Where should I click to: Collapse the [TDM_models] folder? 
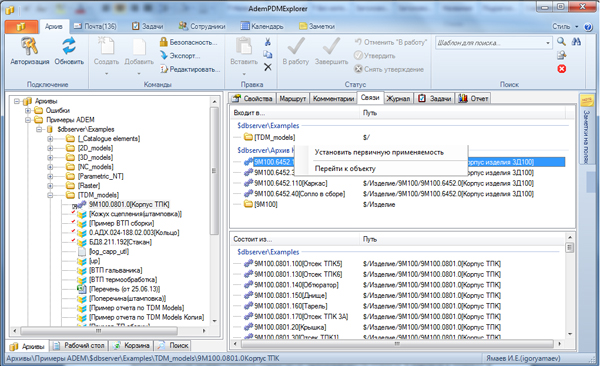pyautogui.click(x=50, y=195)
